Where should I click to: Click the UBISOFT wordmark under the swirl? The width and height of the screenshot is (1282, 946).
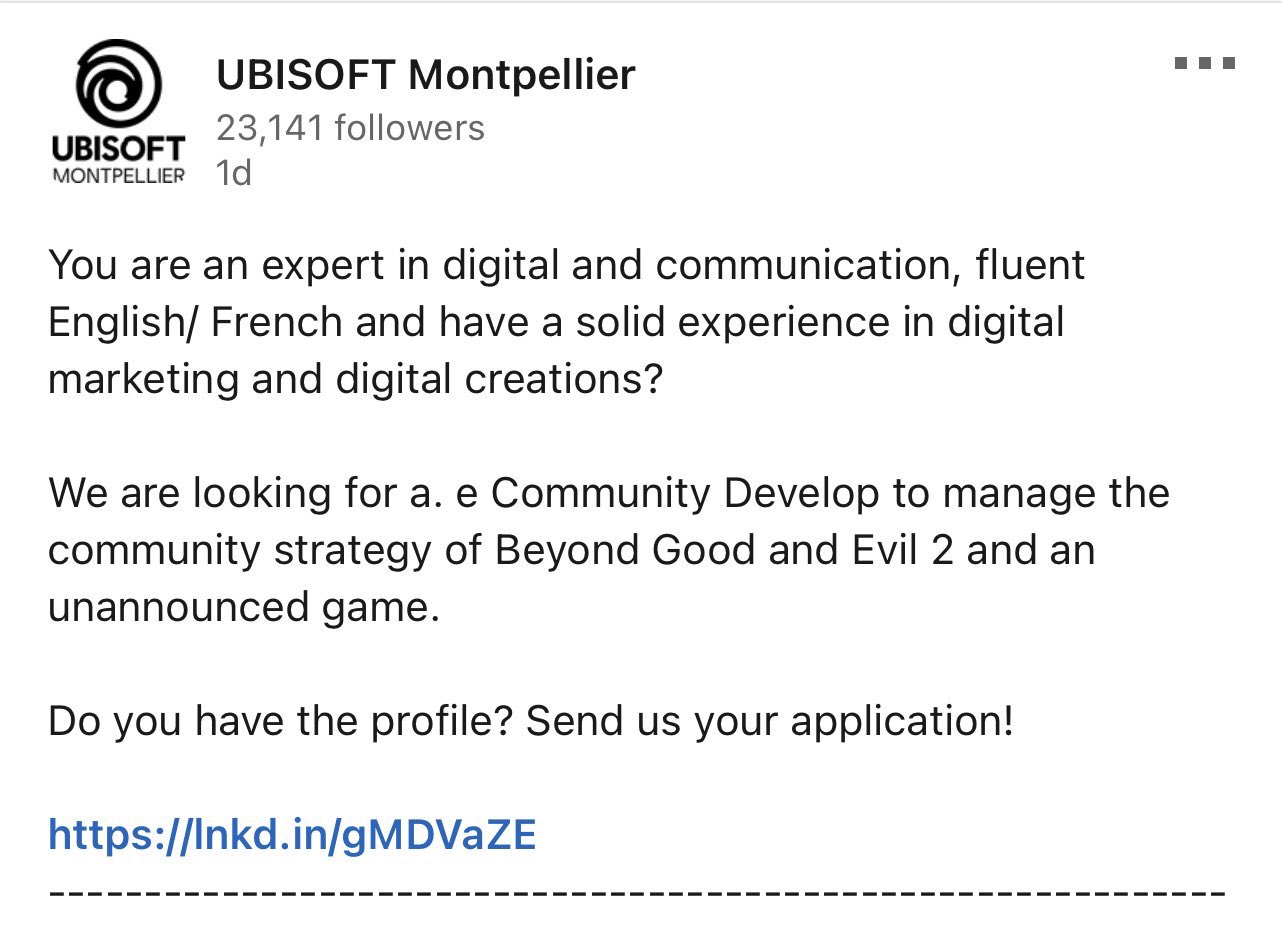tap(118, 150)
